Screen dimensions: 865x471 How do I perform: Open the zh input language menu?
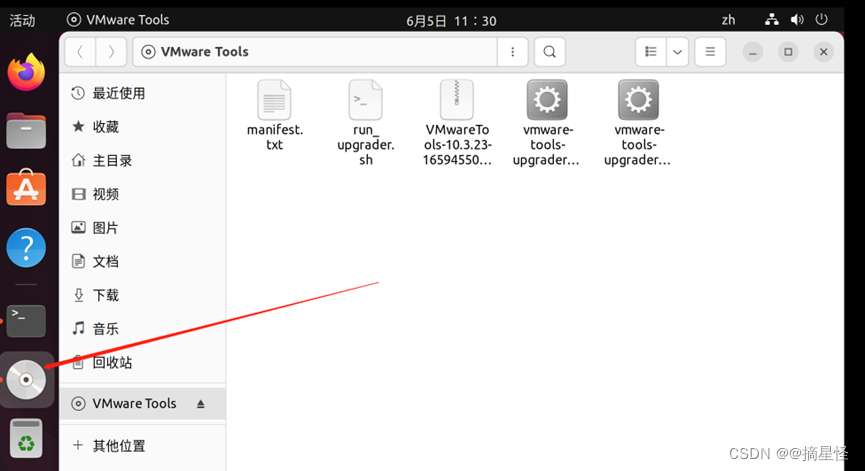tap(728, 20)
